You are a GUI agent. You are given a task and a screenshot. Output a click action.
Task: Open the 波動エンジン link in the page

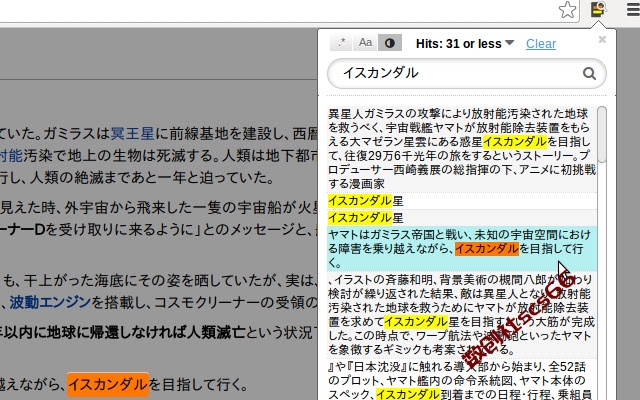pos(50,302)
